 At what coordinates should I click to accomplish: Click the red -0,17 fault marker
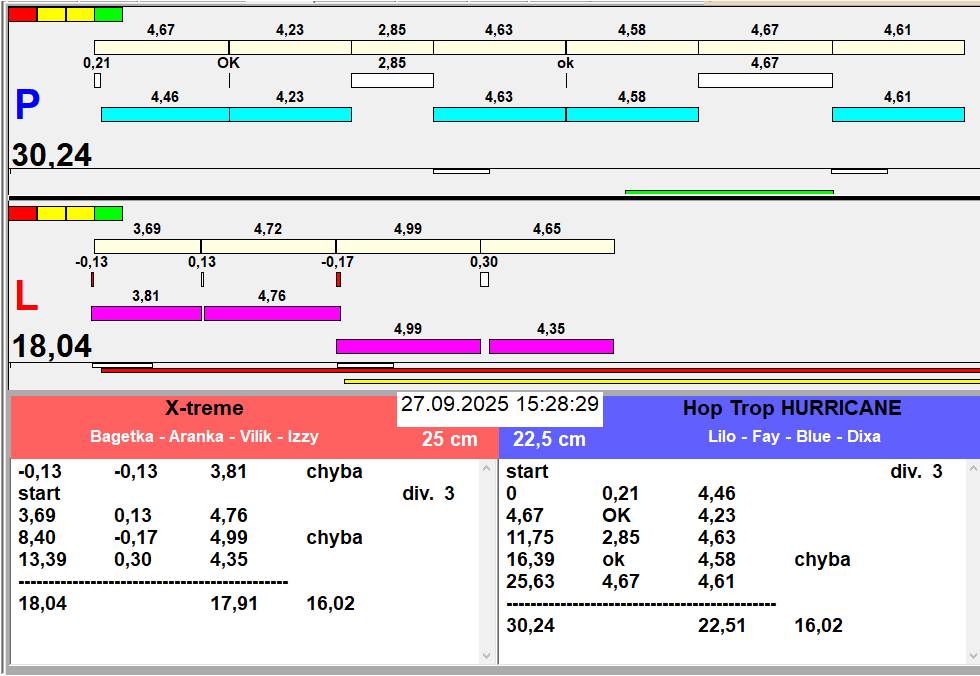click(339, 279)
